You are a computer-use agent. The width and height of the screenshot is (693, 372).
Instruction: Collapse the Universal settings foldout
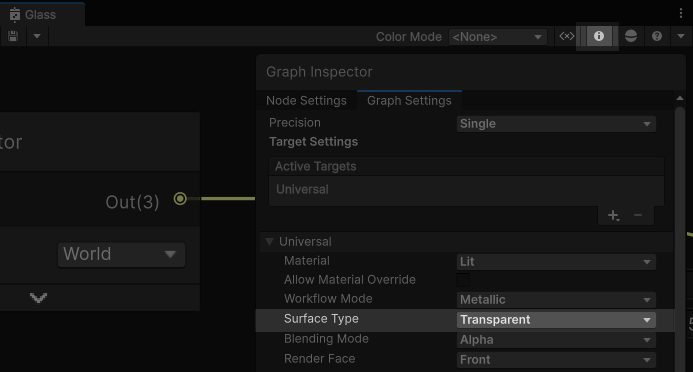(x=269, y=242)
